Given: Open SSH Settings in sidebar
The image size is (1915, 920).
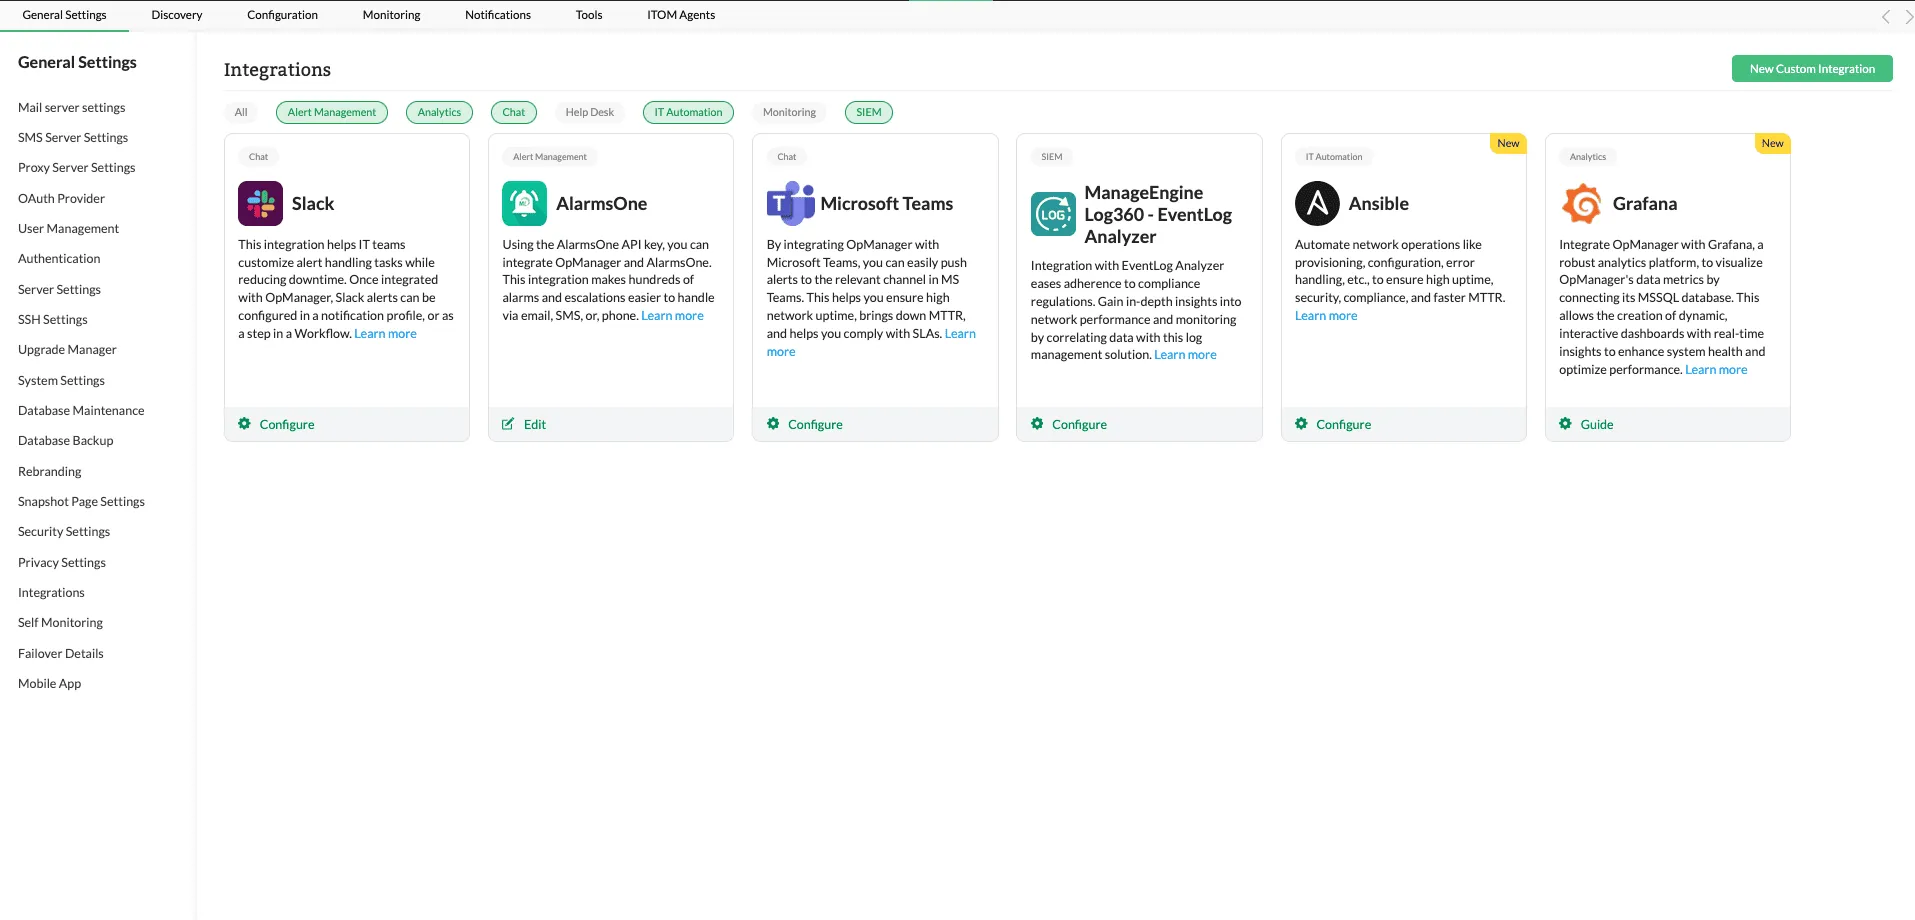Looking at the screenshot, I should 53,319.
